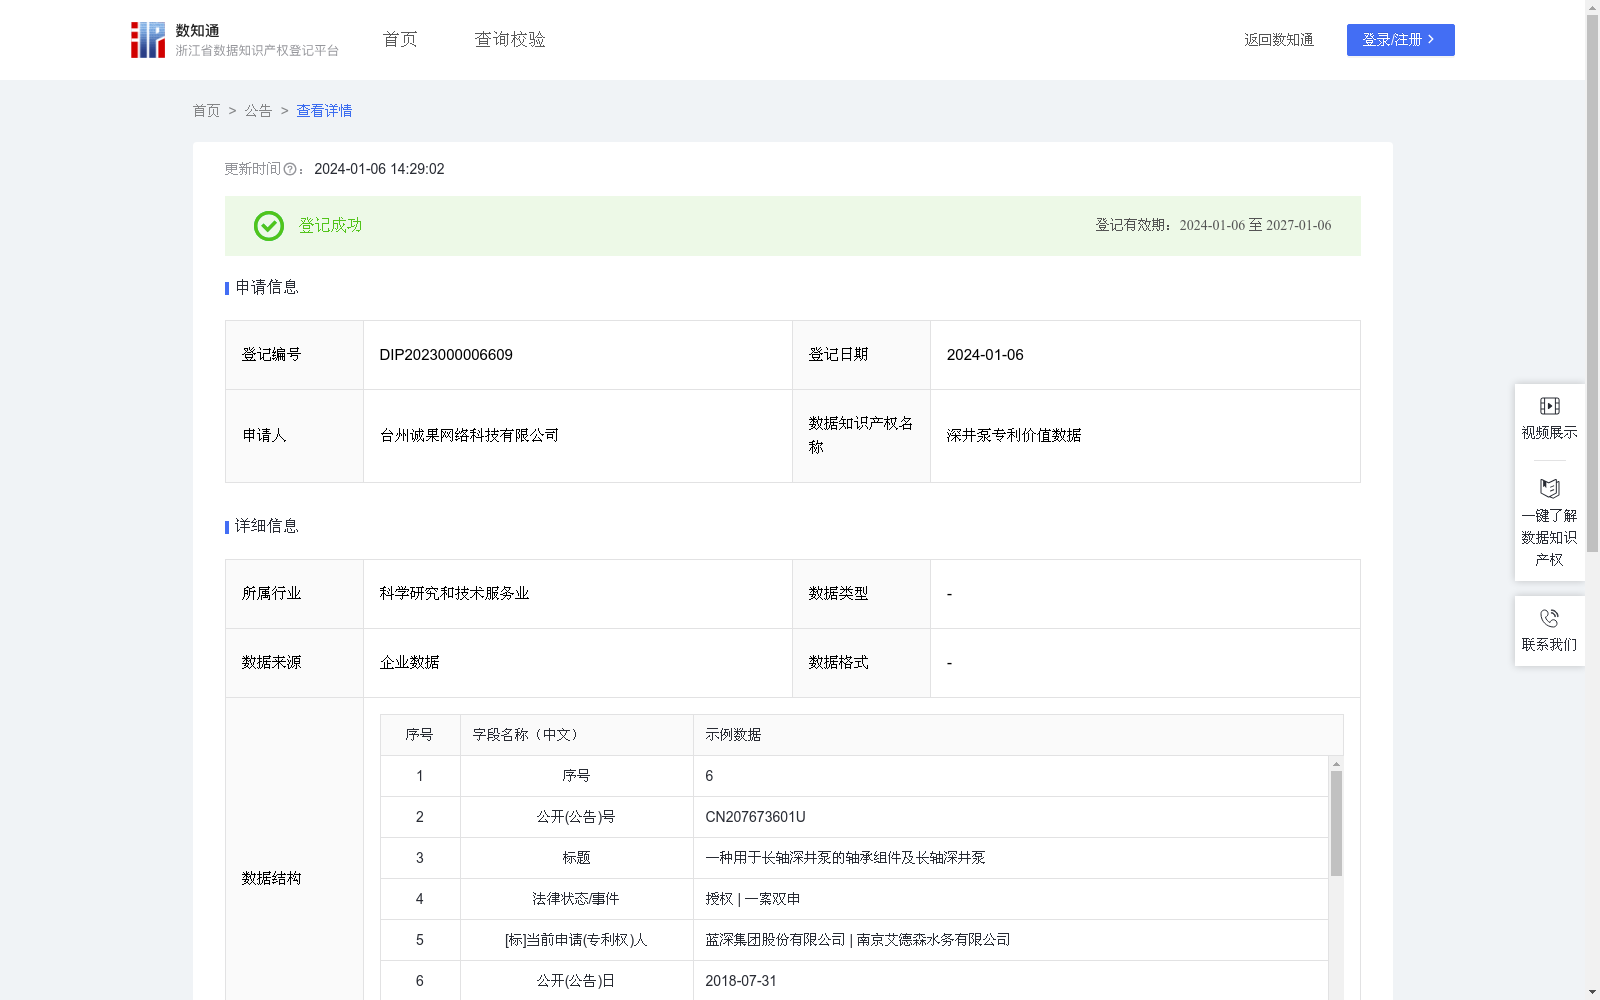Click the 返回数知通 link
This screenshot has height=1000, width=1600.
[x=1278, y=40]
